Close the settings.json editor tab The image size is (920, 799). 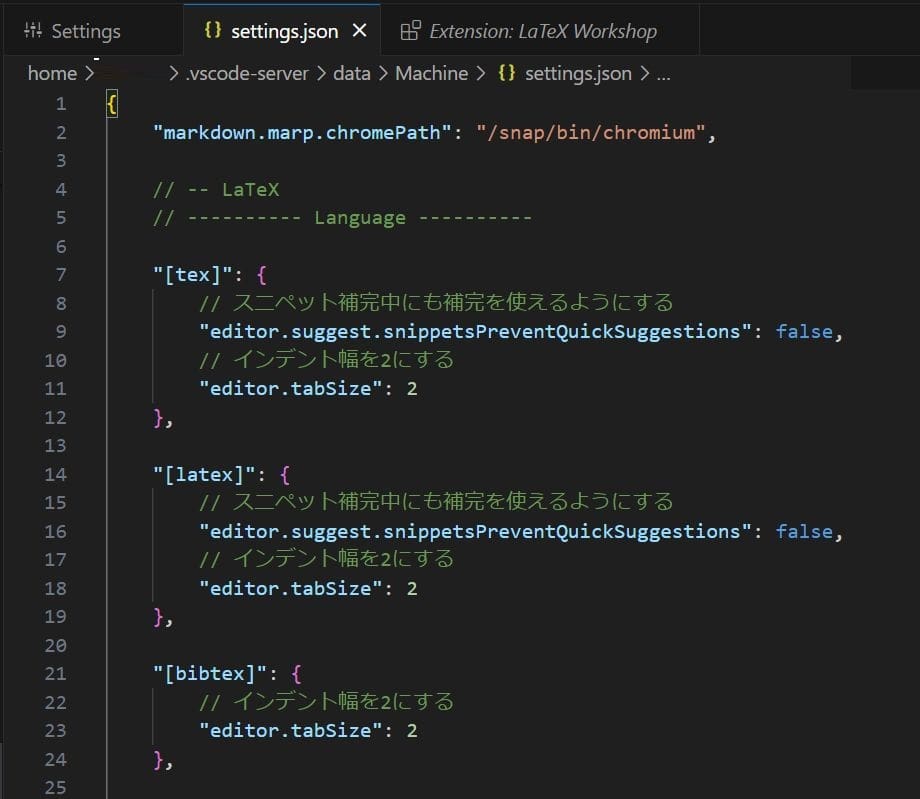coord(360,31)
